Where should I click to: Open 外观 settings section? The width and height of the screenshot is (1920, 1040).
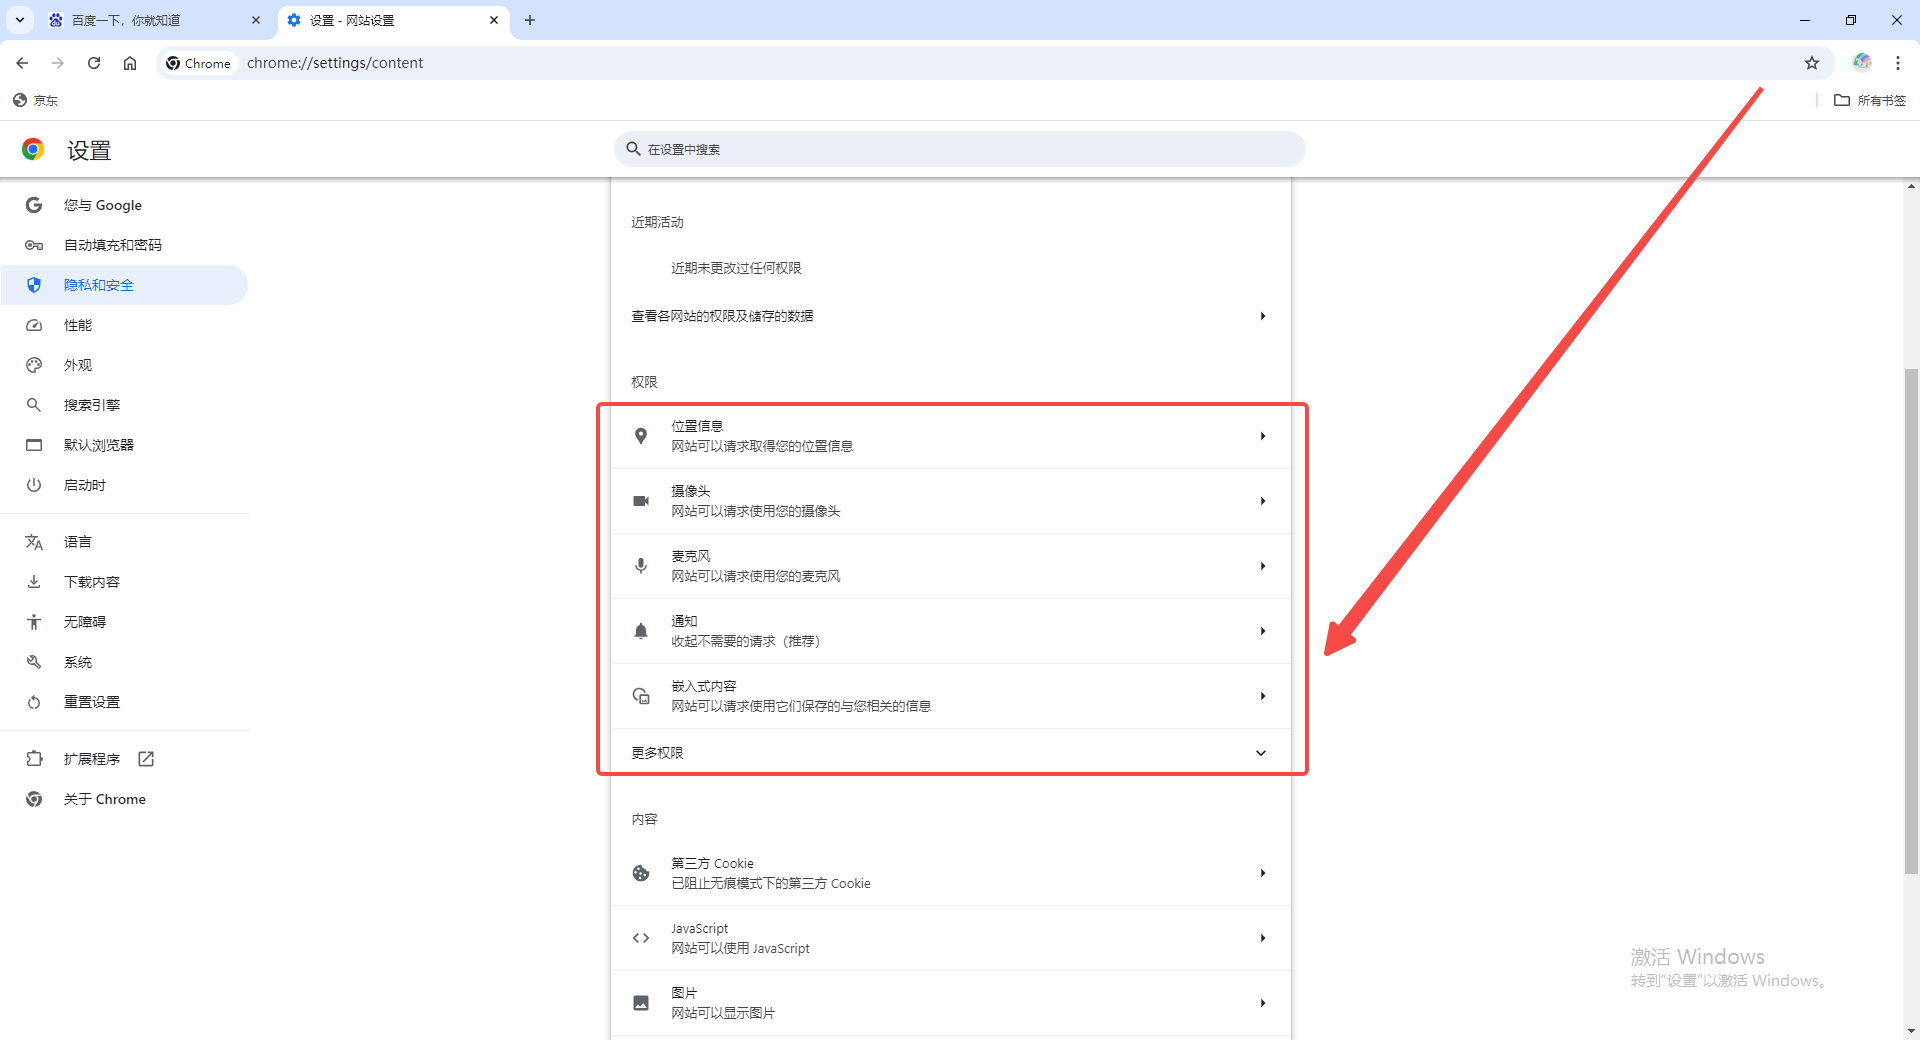[x=124, y=365]
